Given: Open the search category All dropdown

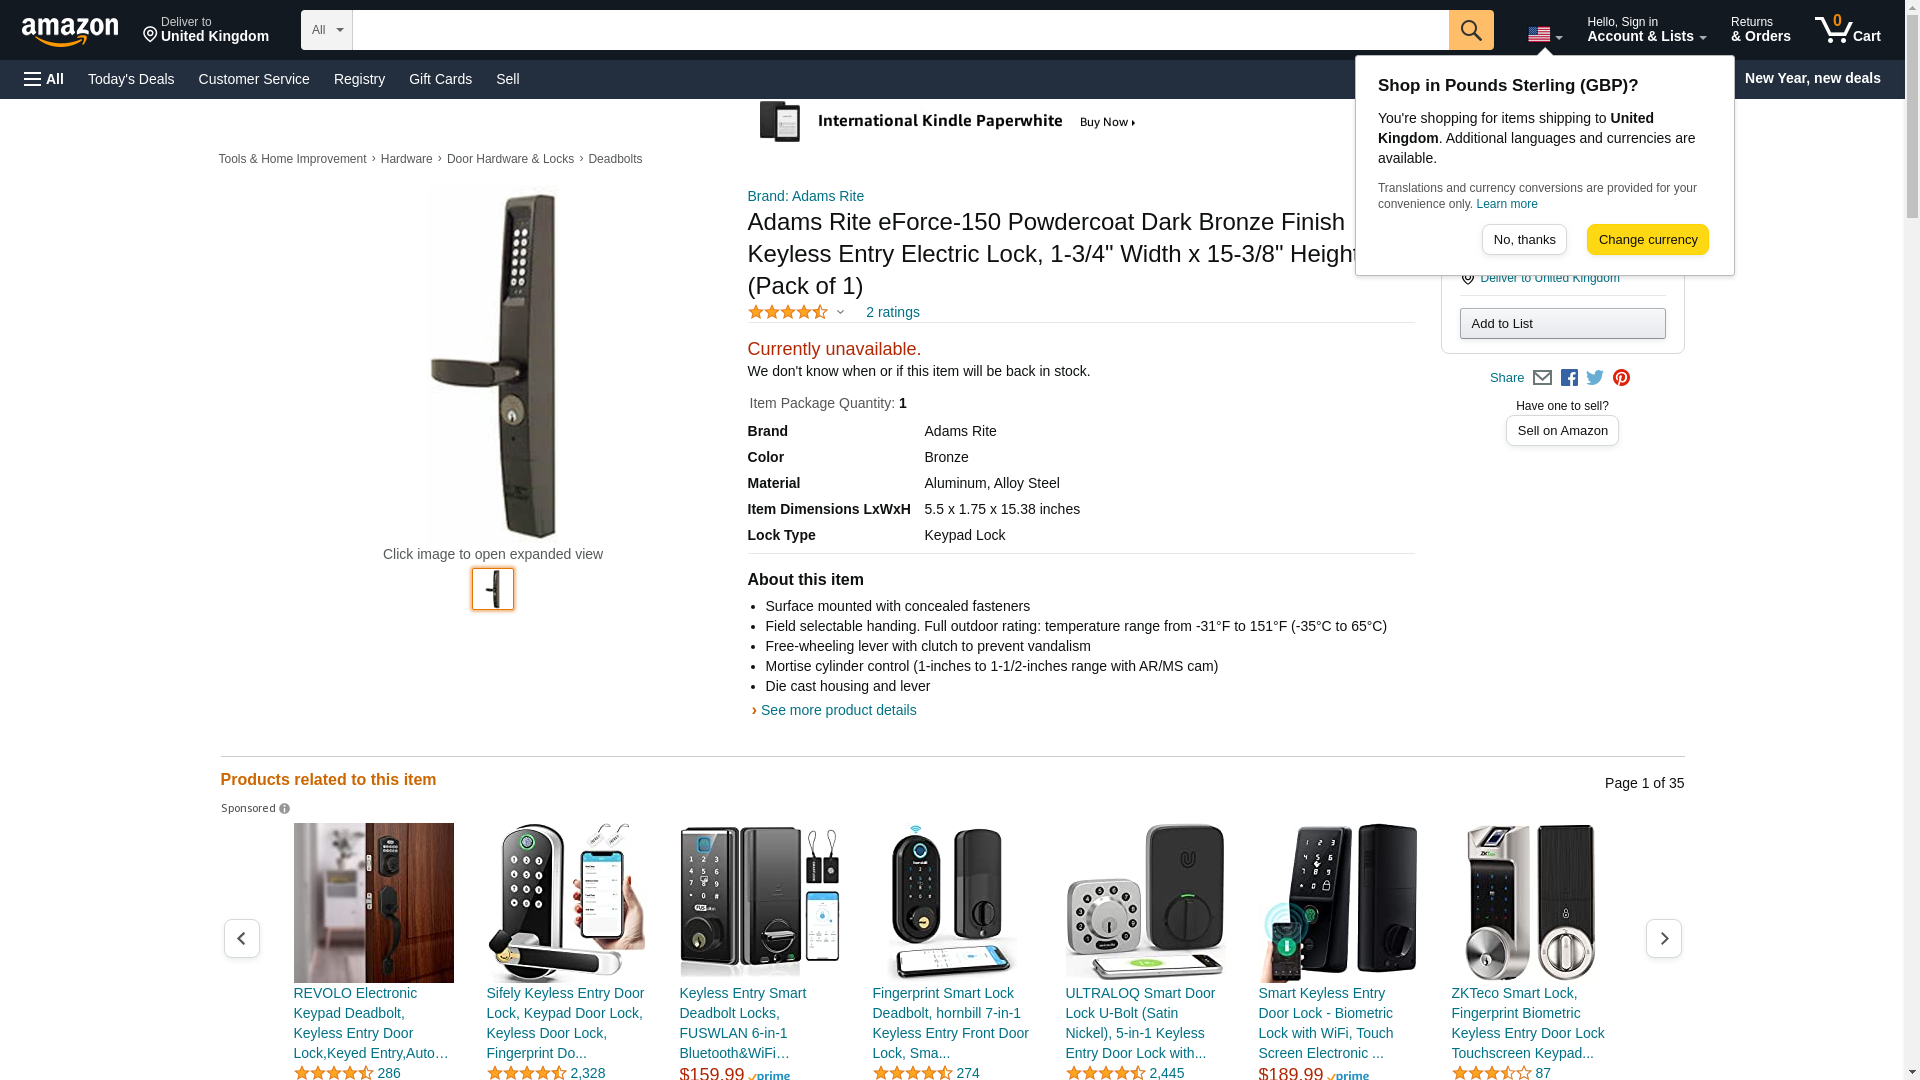Looking at the screenshot, I should 326,30.
